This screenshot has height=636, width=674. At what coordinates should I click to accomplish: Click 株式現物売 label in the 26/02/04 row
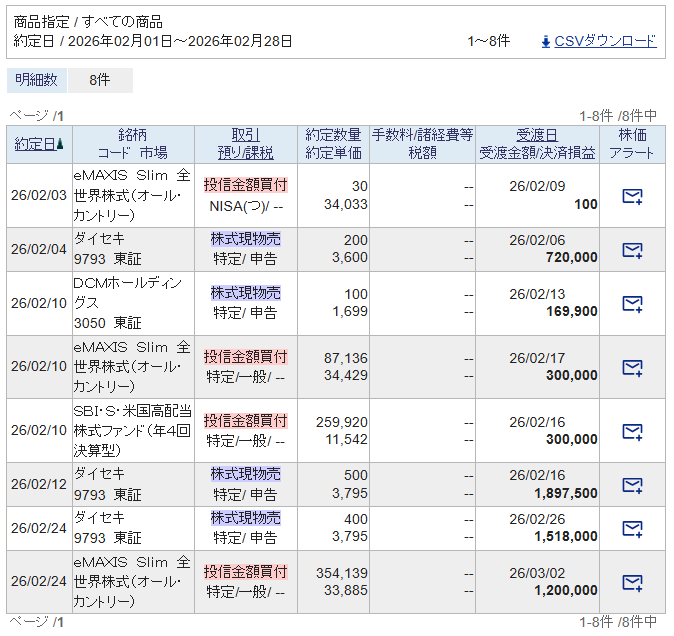245,239
